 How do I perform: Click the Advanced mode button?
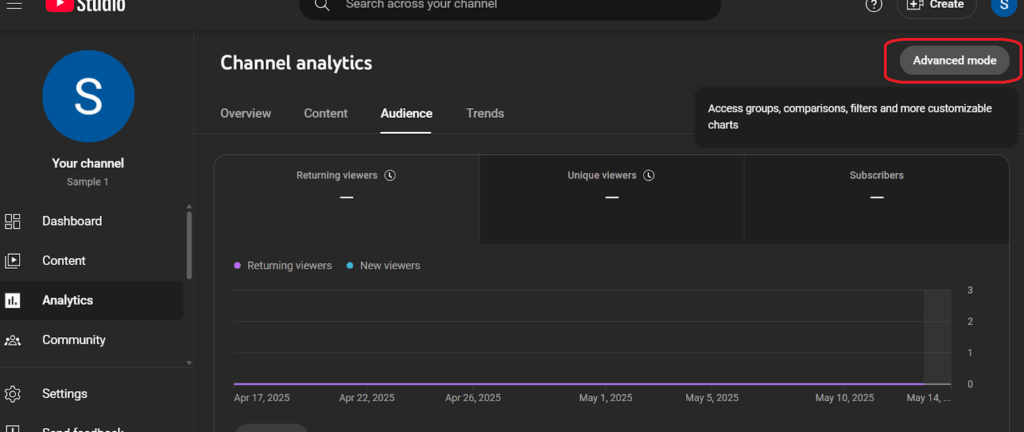click(954, 61)
